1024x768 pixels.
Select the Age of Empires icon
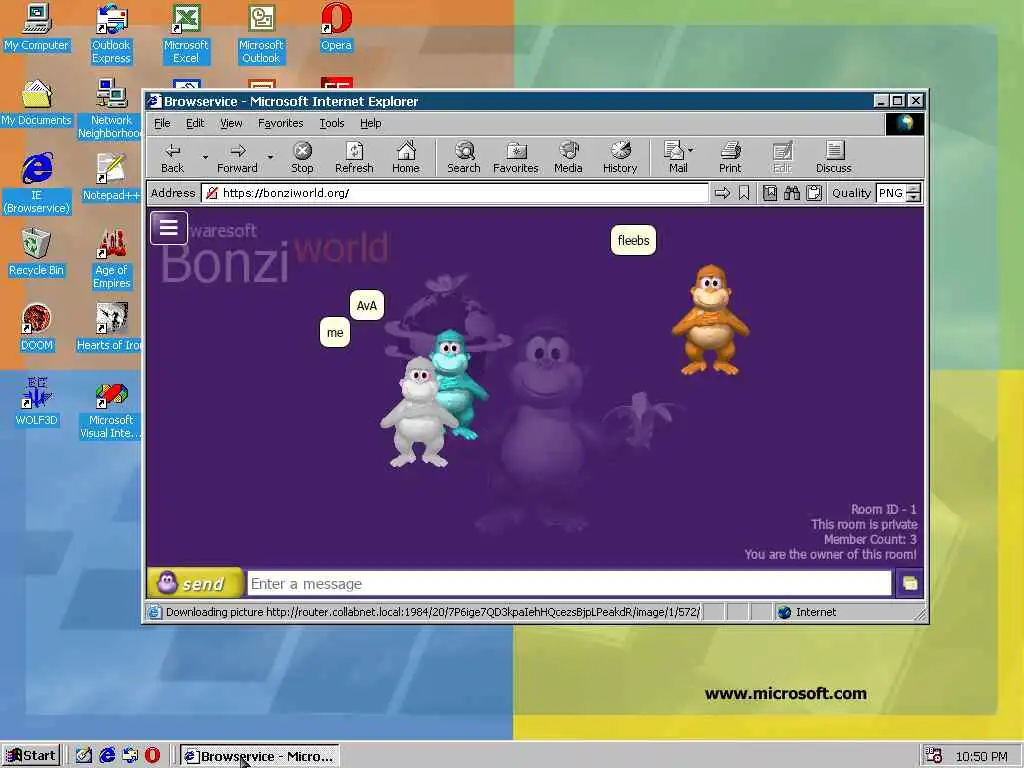pos(112,259)
